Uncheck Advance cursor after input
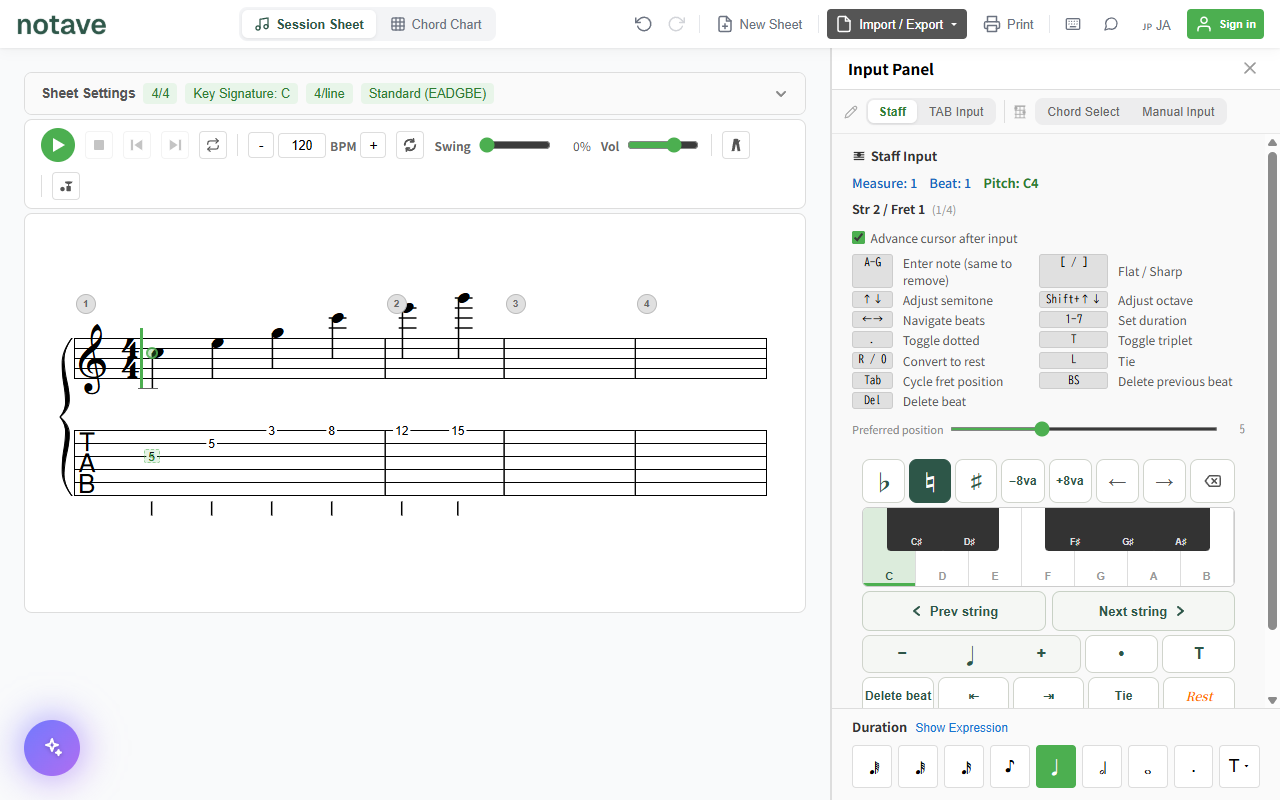The height and width of the screenshot is (800, 1280). coord(858,238)
